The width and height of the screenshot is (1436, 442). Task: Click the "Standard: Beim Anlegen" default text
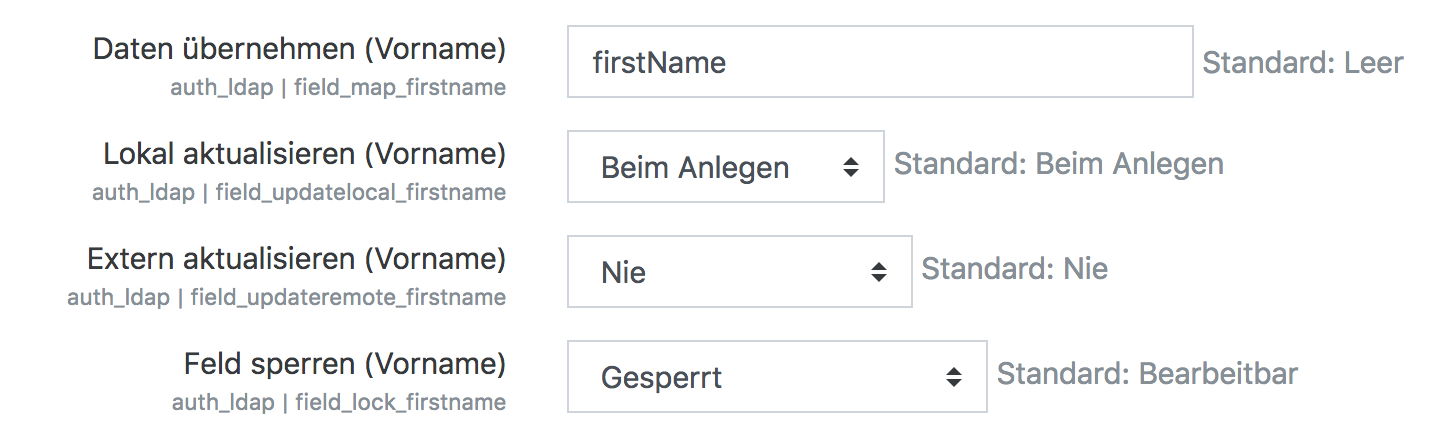point(1058,163)
